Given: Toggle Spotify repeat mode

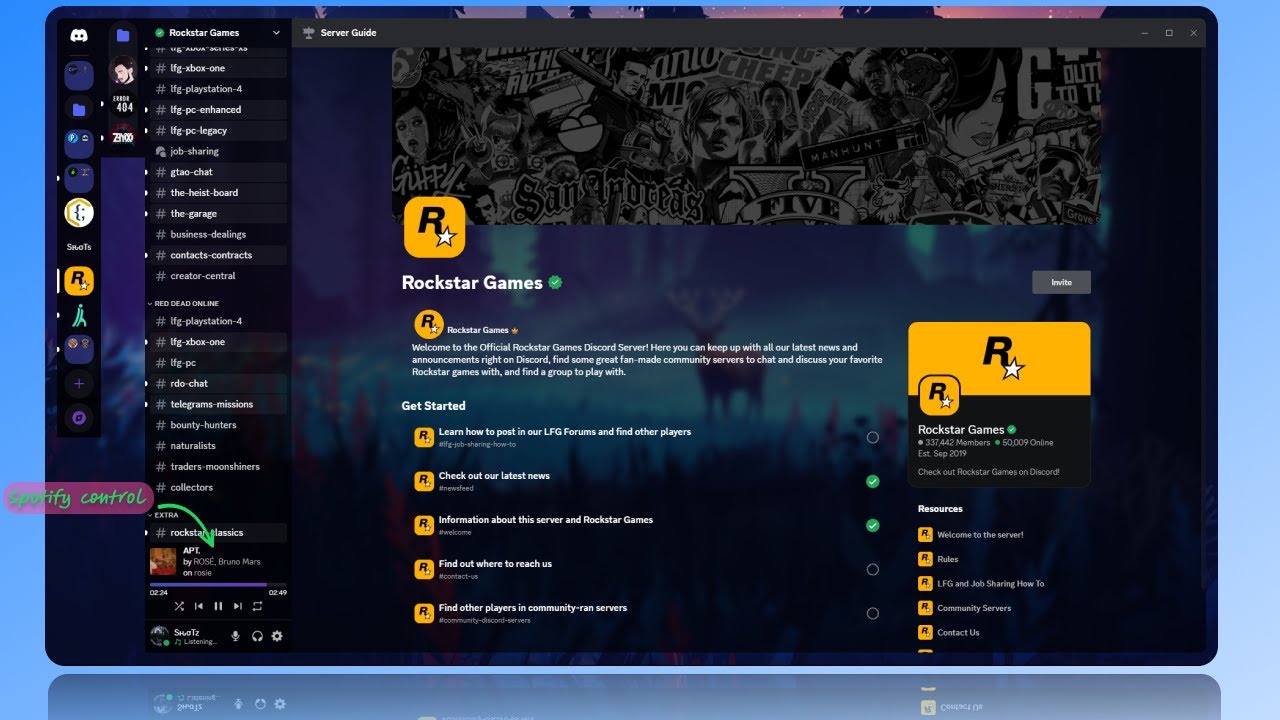Looking at the screenshot, I should point(257,606).
